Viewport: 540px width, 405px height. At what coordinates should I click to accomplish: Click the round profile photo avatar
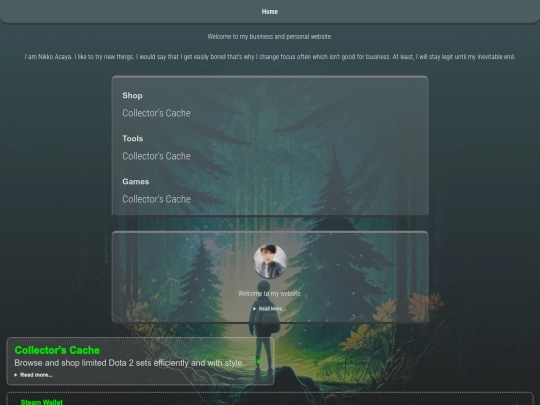click(x=270, y=261)
